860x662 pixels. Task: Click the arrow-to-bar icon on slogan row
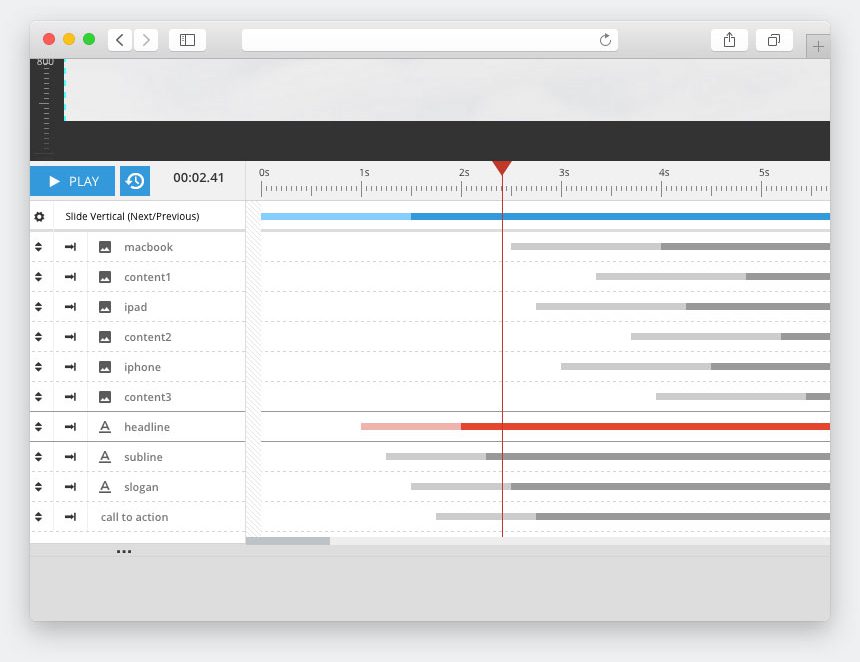pyautogui.click(x=70, y=486)
